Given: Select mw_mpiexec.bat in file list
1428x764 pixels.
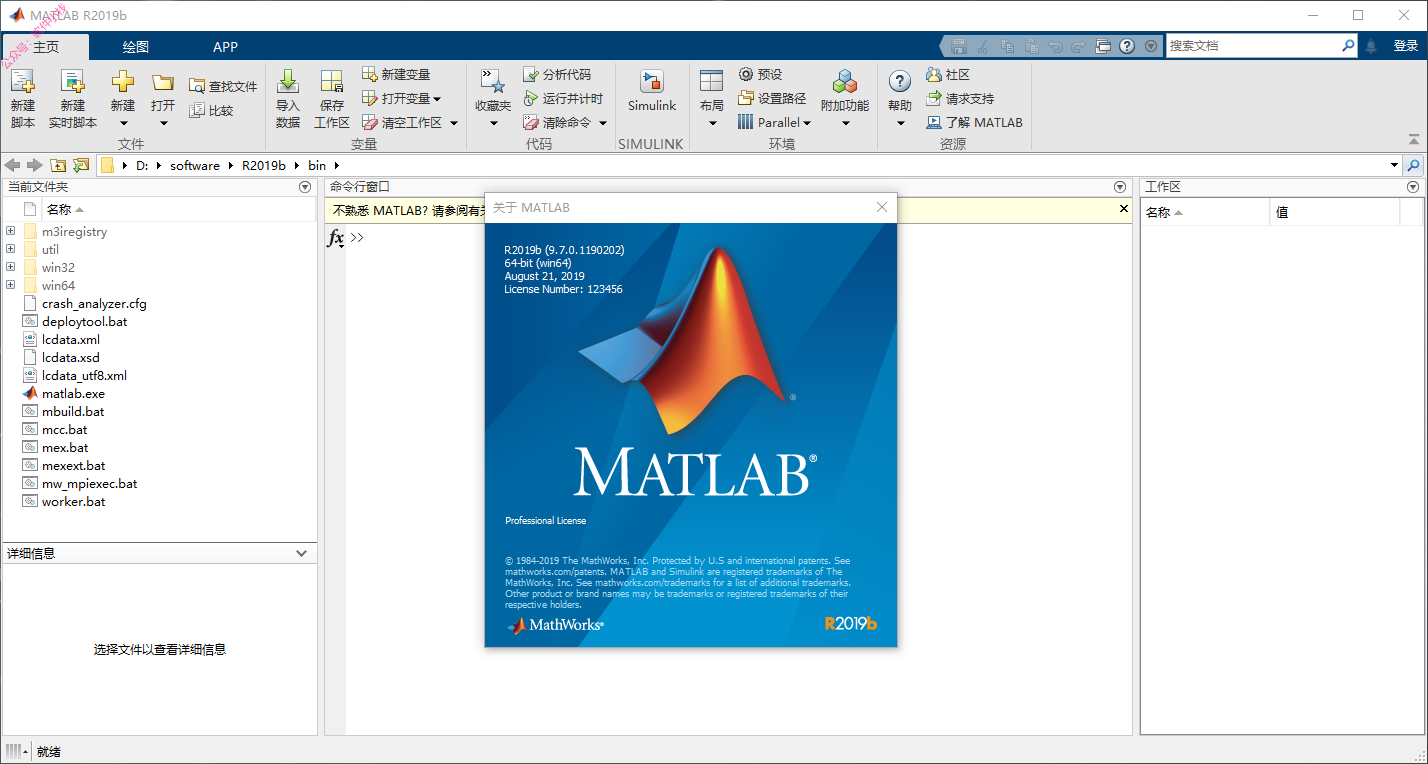Looking at the screenshot, I should tap(89, 484).
